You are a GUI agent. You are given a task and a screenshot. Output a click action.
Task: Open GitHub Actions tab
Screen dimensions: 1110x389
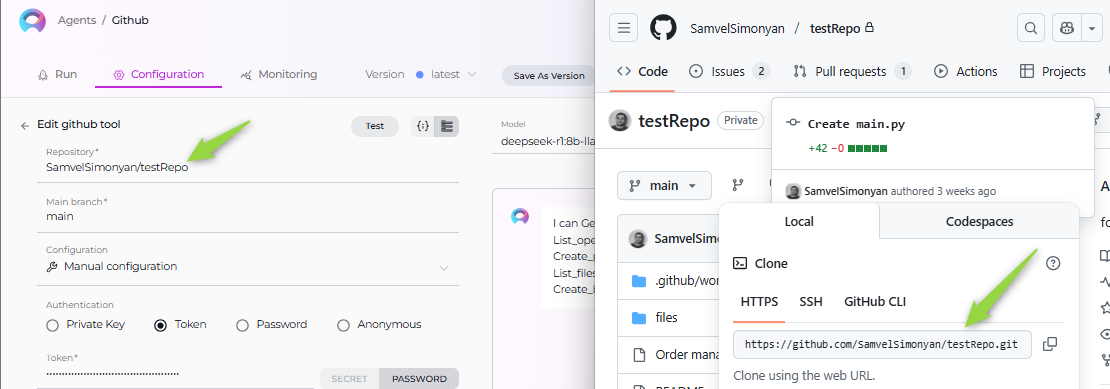pos(966,71)
